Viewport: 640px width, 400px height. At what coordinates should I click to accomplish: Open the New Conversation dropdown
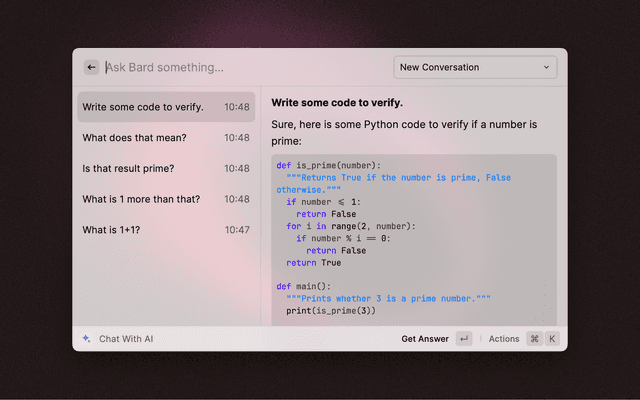[x=475, y=68]
